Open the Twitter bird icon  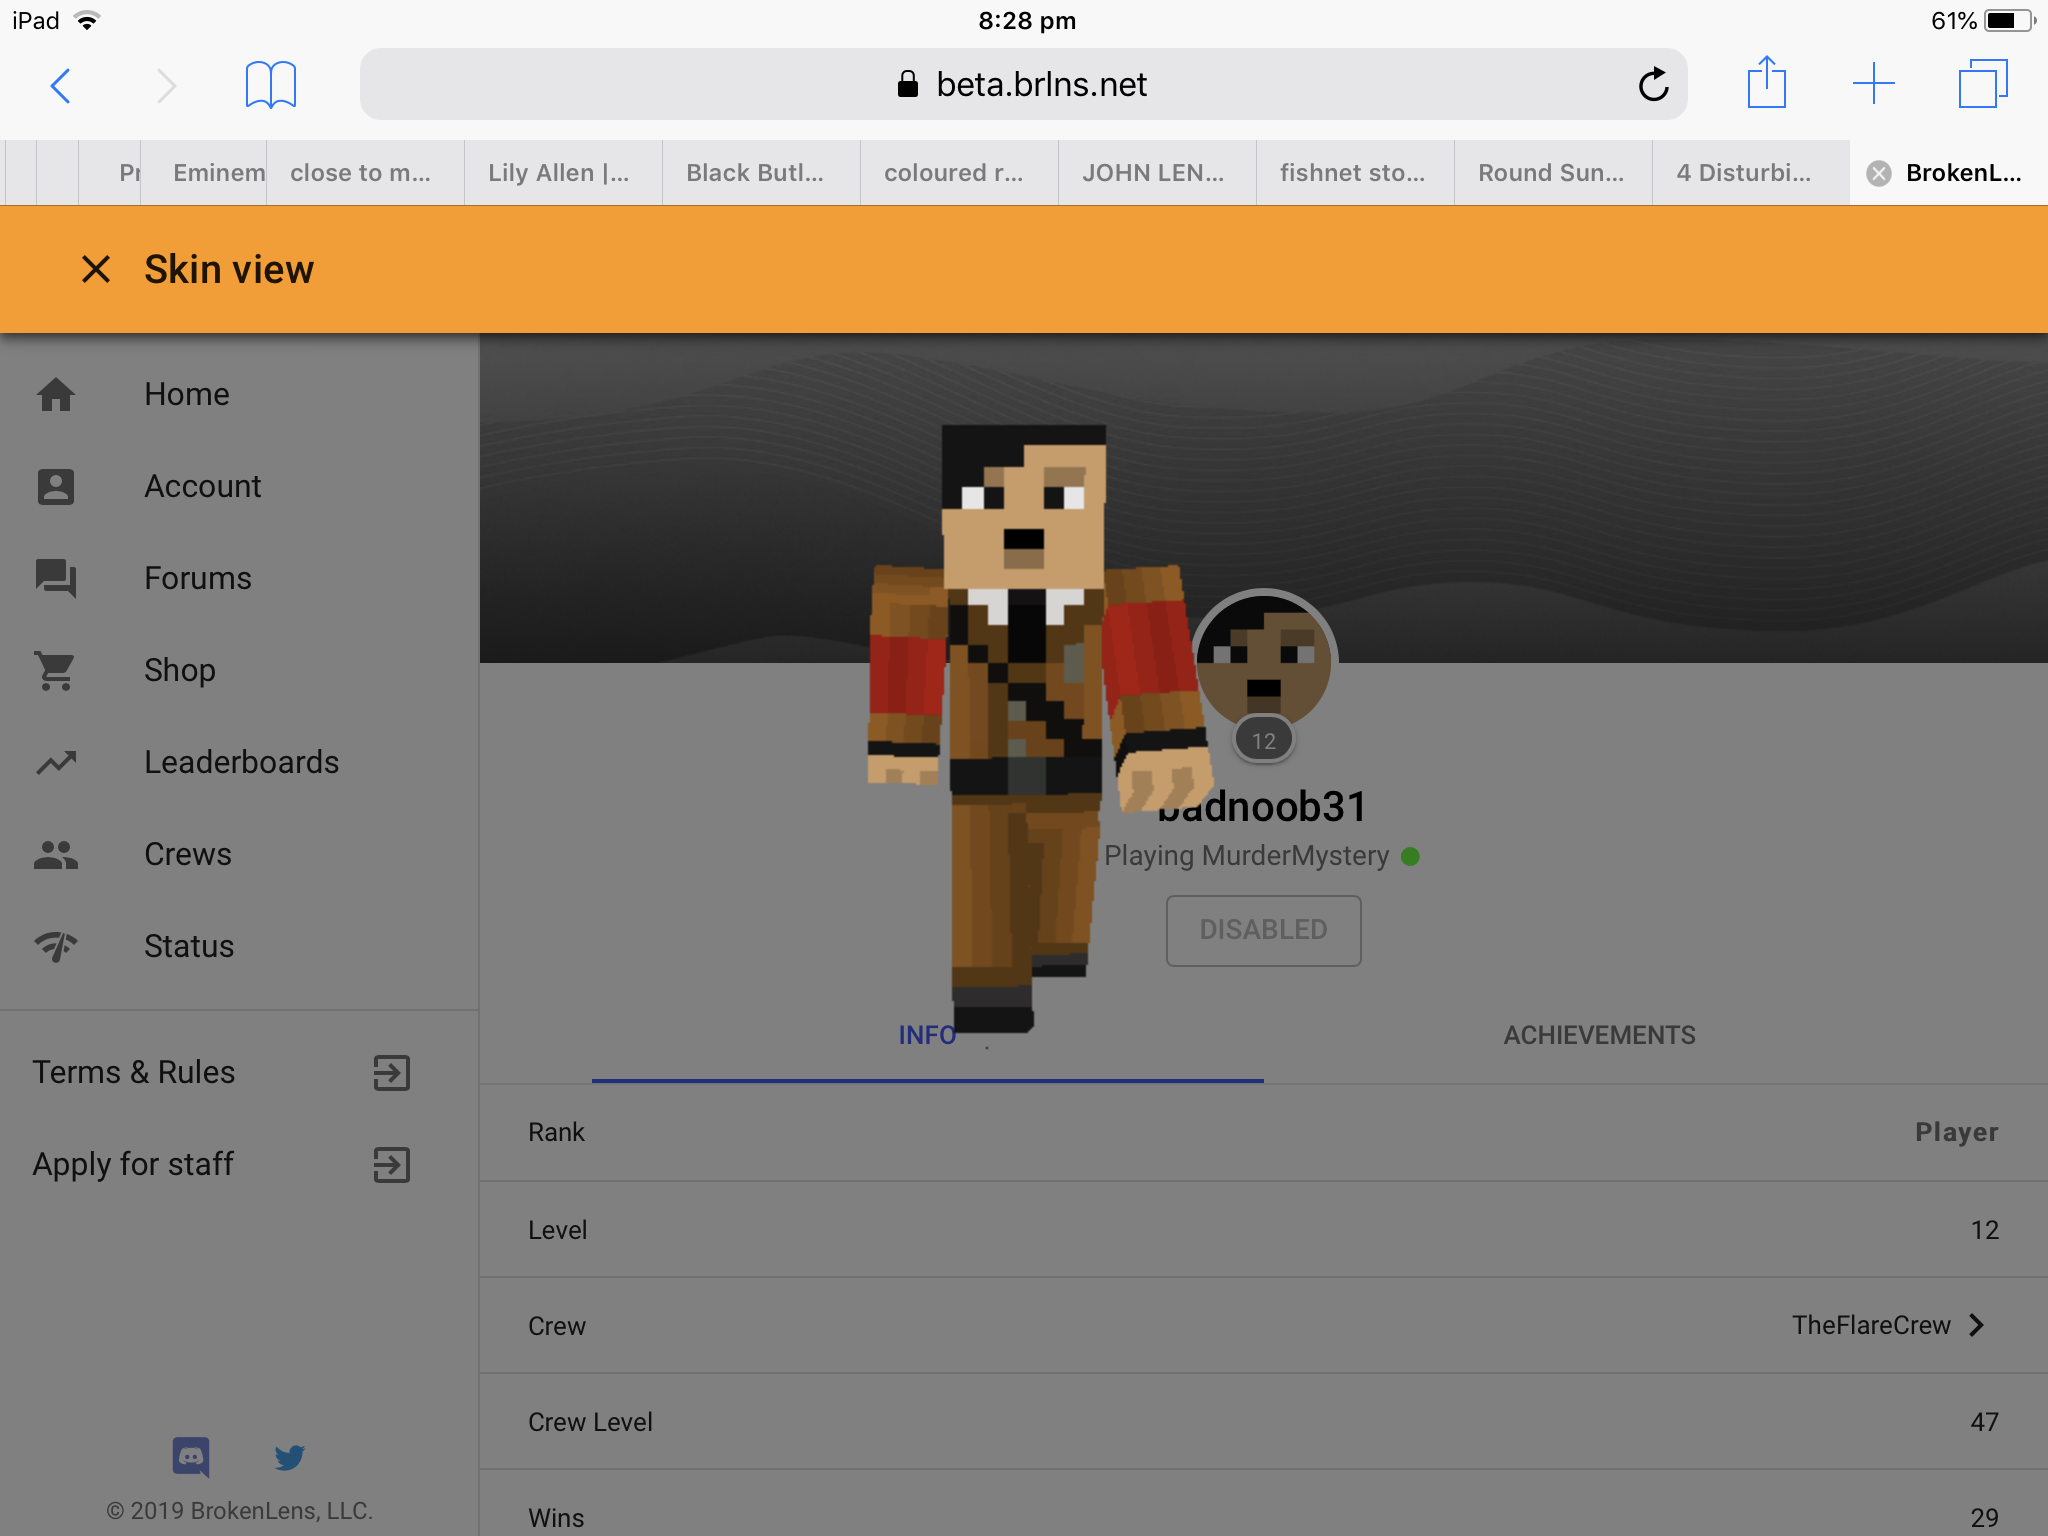click(x=290, y=1457)
